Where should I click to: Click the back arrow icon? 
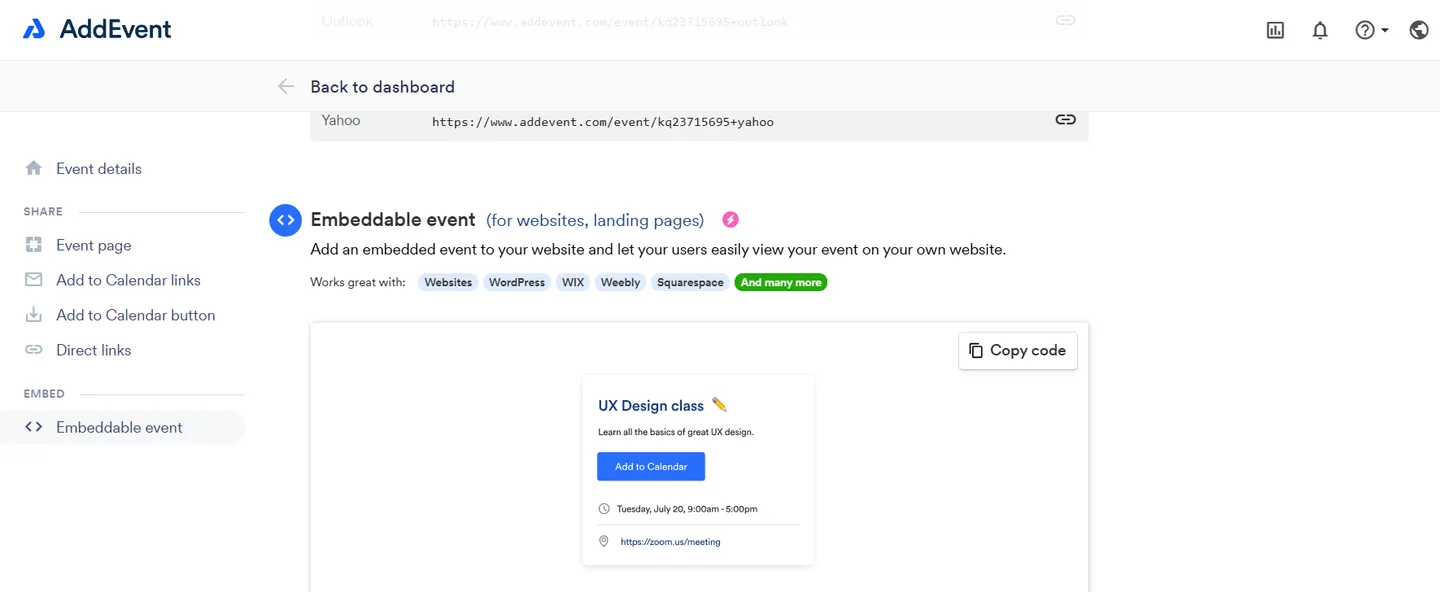coord(286,87)
